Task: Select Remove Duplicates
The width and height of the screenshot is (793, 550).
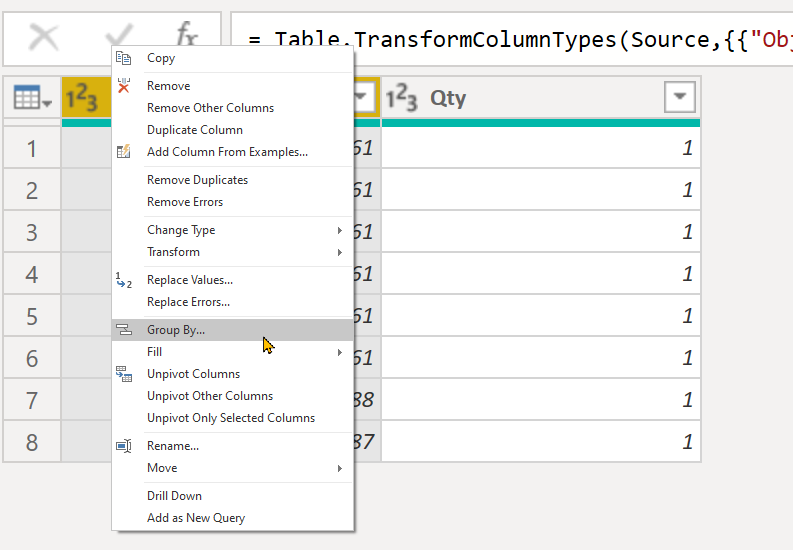Action: coord(232,180)
